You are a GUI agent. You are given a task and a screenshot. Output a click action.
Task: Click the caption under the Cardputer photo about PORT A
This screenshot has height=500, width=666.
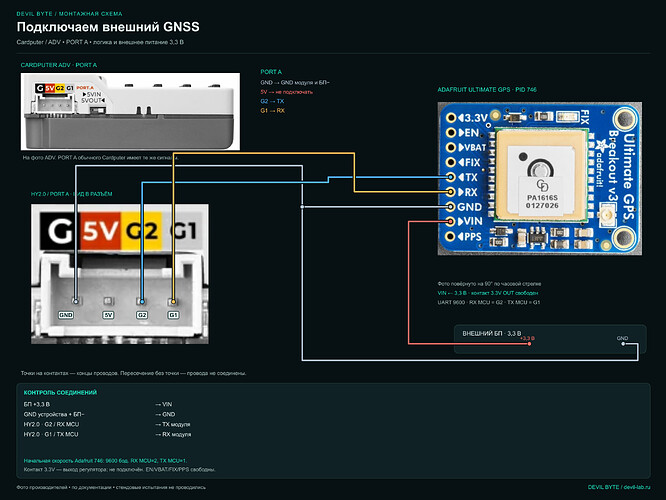click(x=100, y=158)
